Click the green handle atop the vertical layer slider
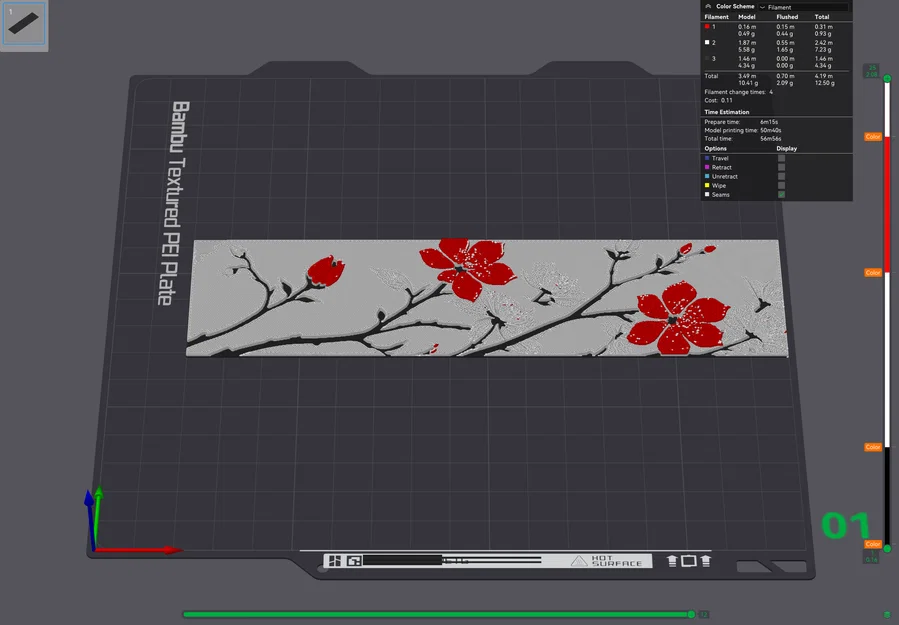Viewport: 899px width, 625px height. coord(887,78)
